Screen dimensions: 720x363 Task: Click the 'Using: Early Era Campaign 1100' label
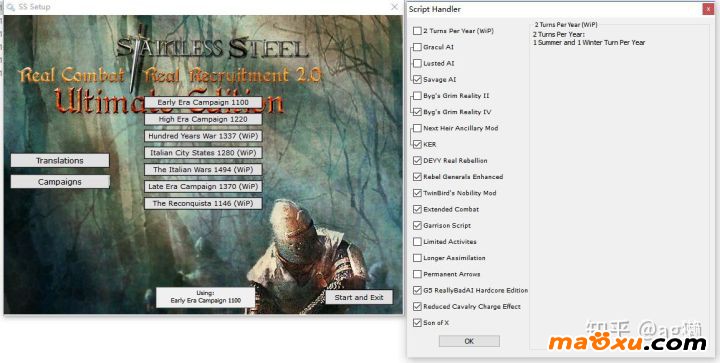(205, 297)
